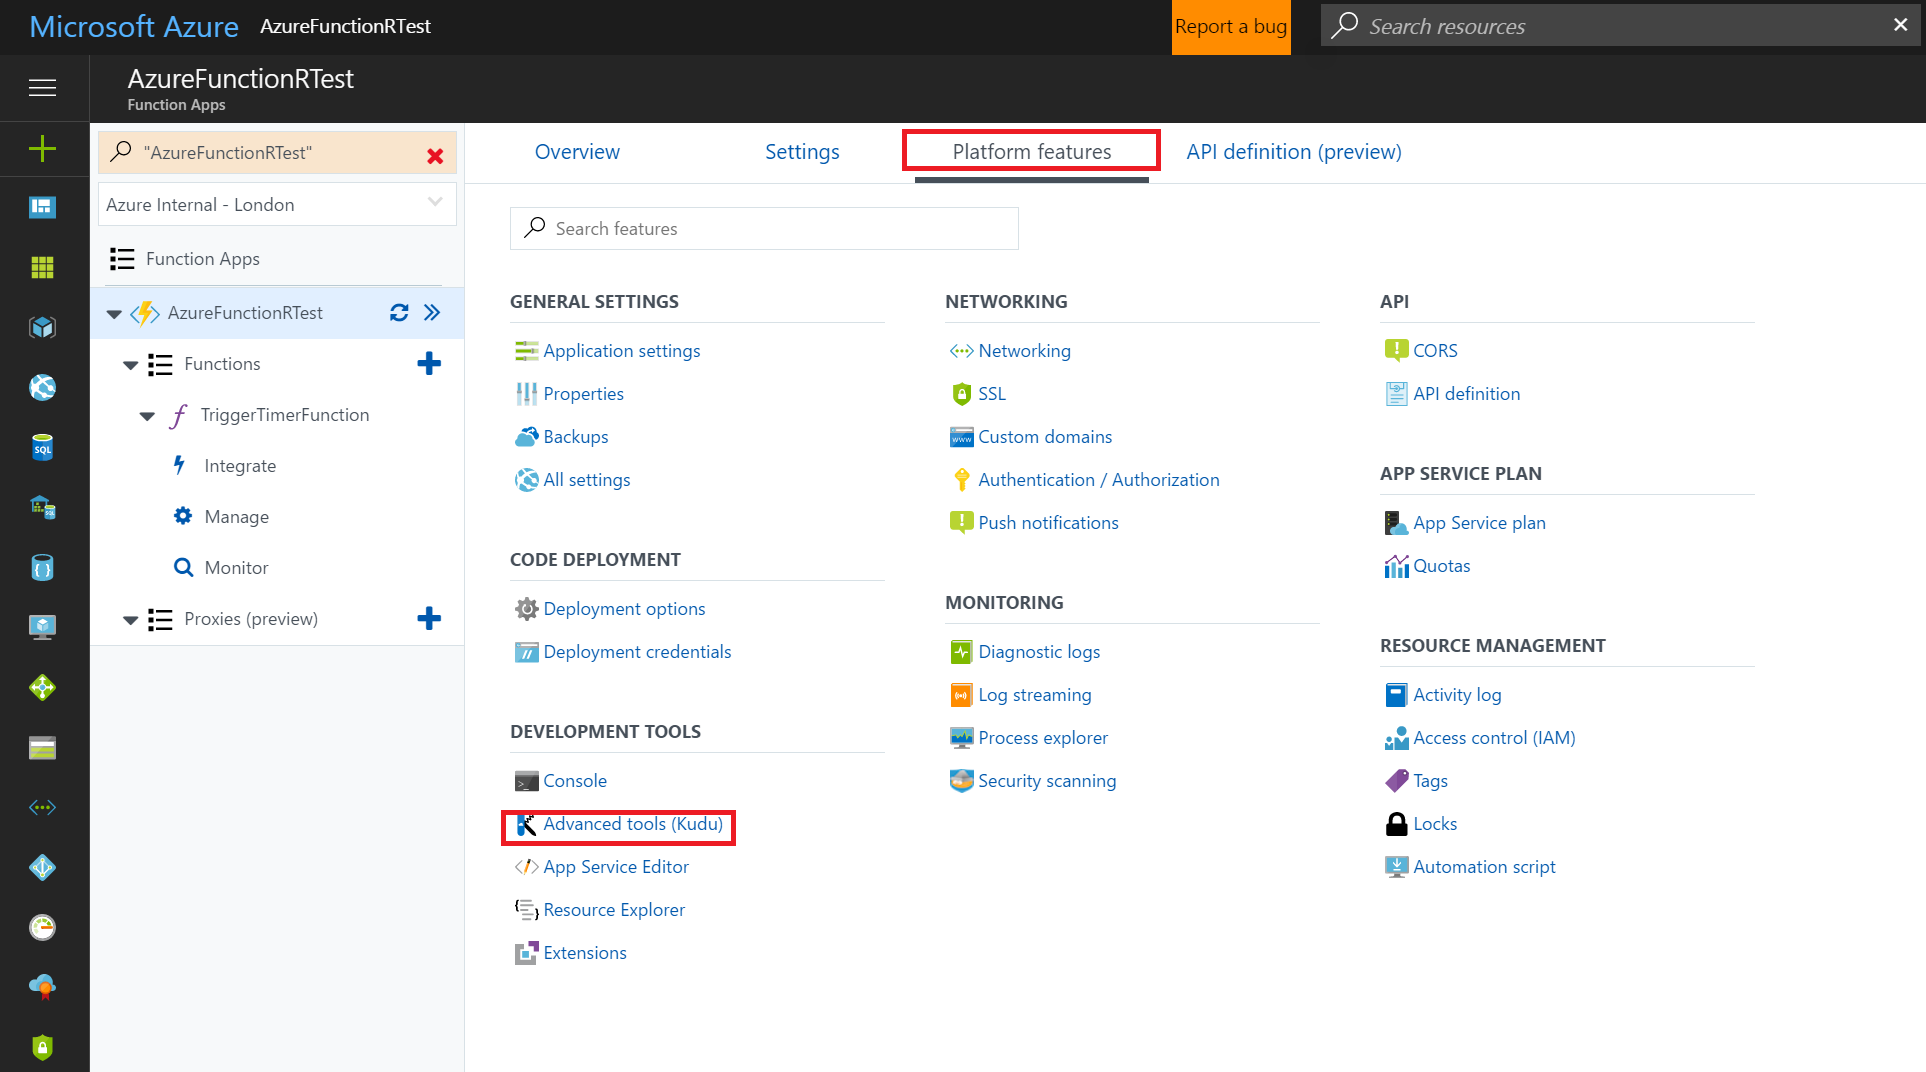Open App Service Editor link

[x=616, y=867]
